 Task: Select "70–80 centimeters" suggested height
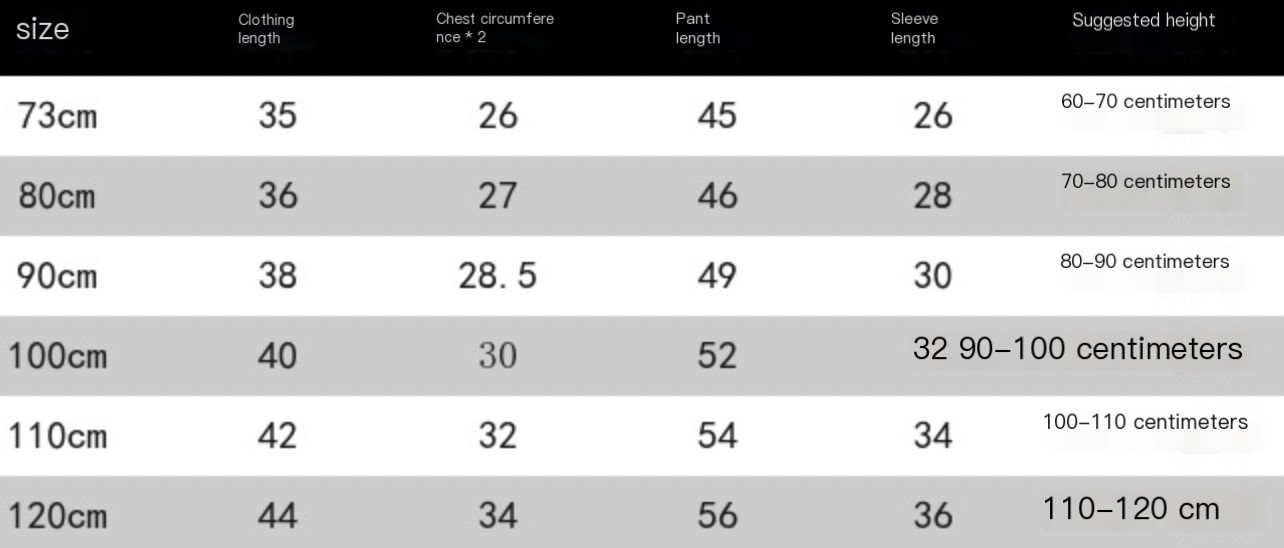pos(1145,181)
